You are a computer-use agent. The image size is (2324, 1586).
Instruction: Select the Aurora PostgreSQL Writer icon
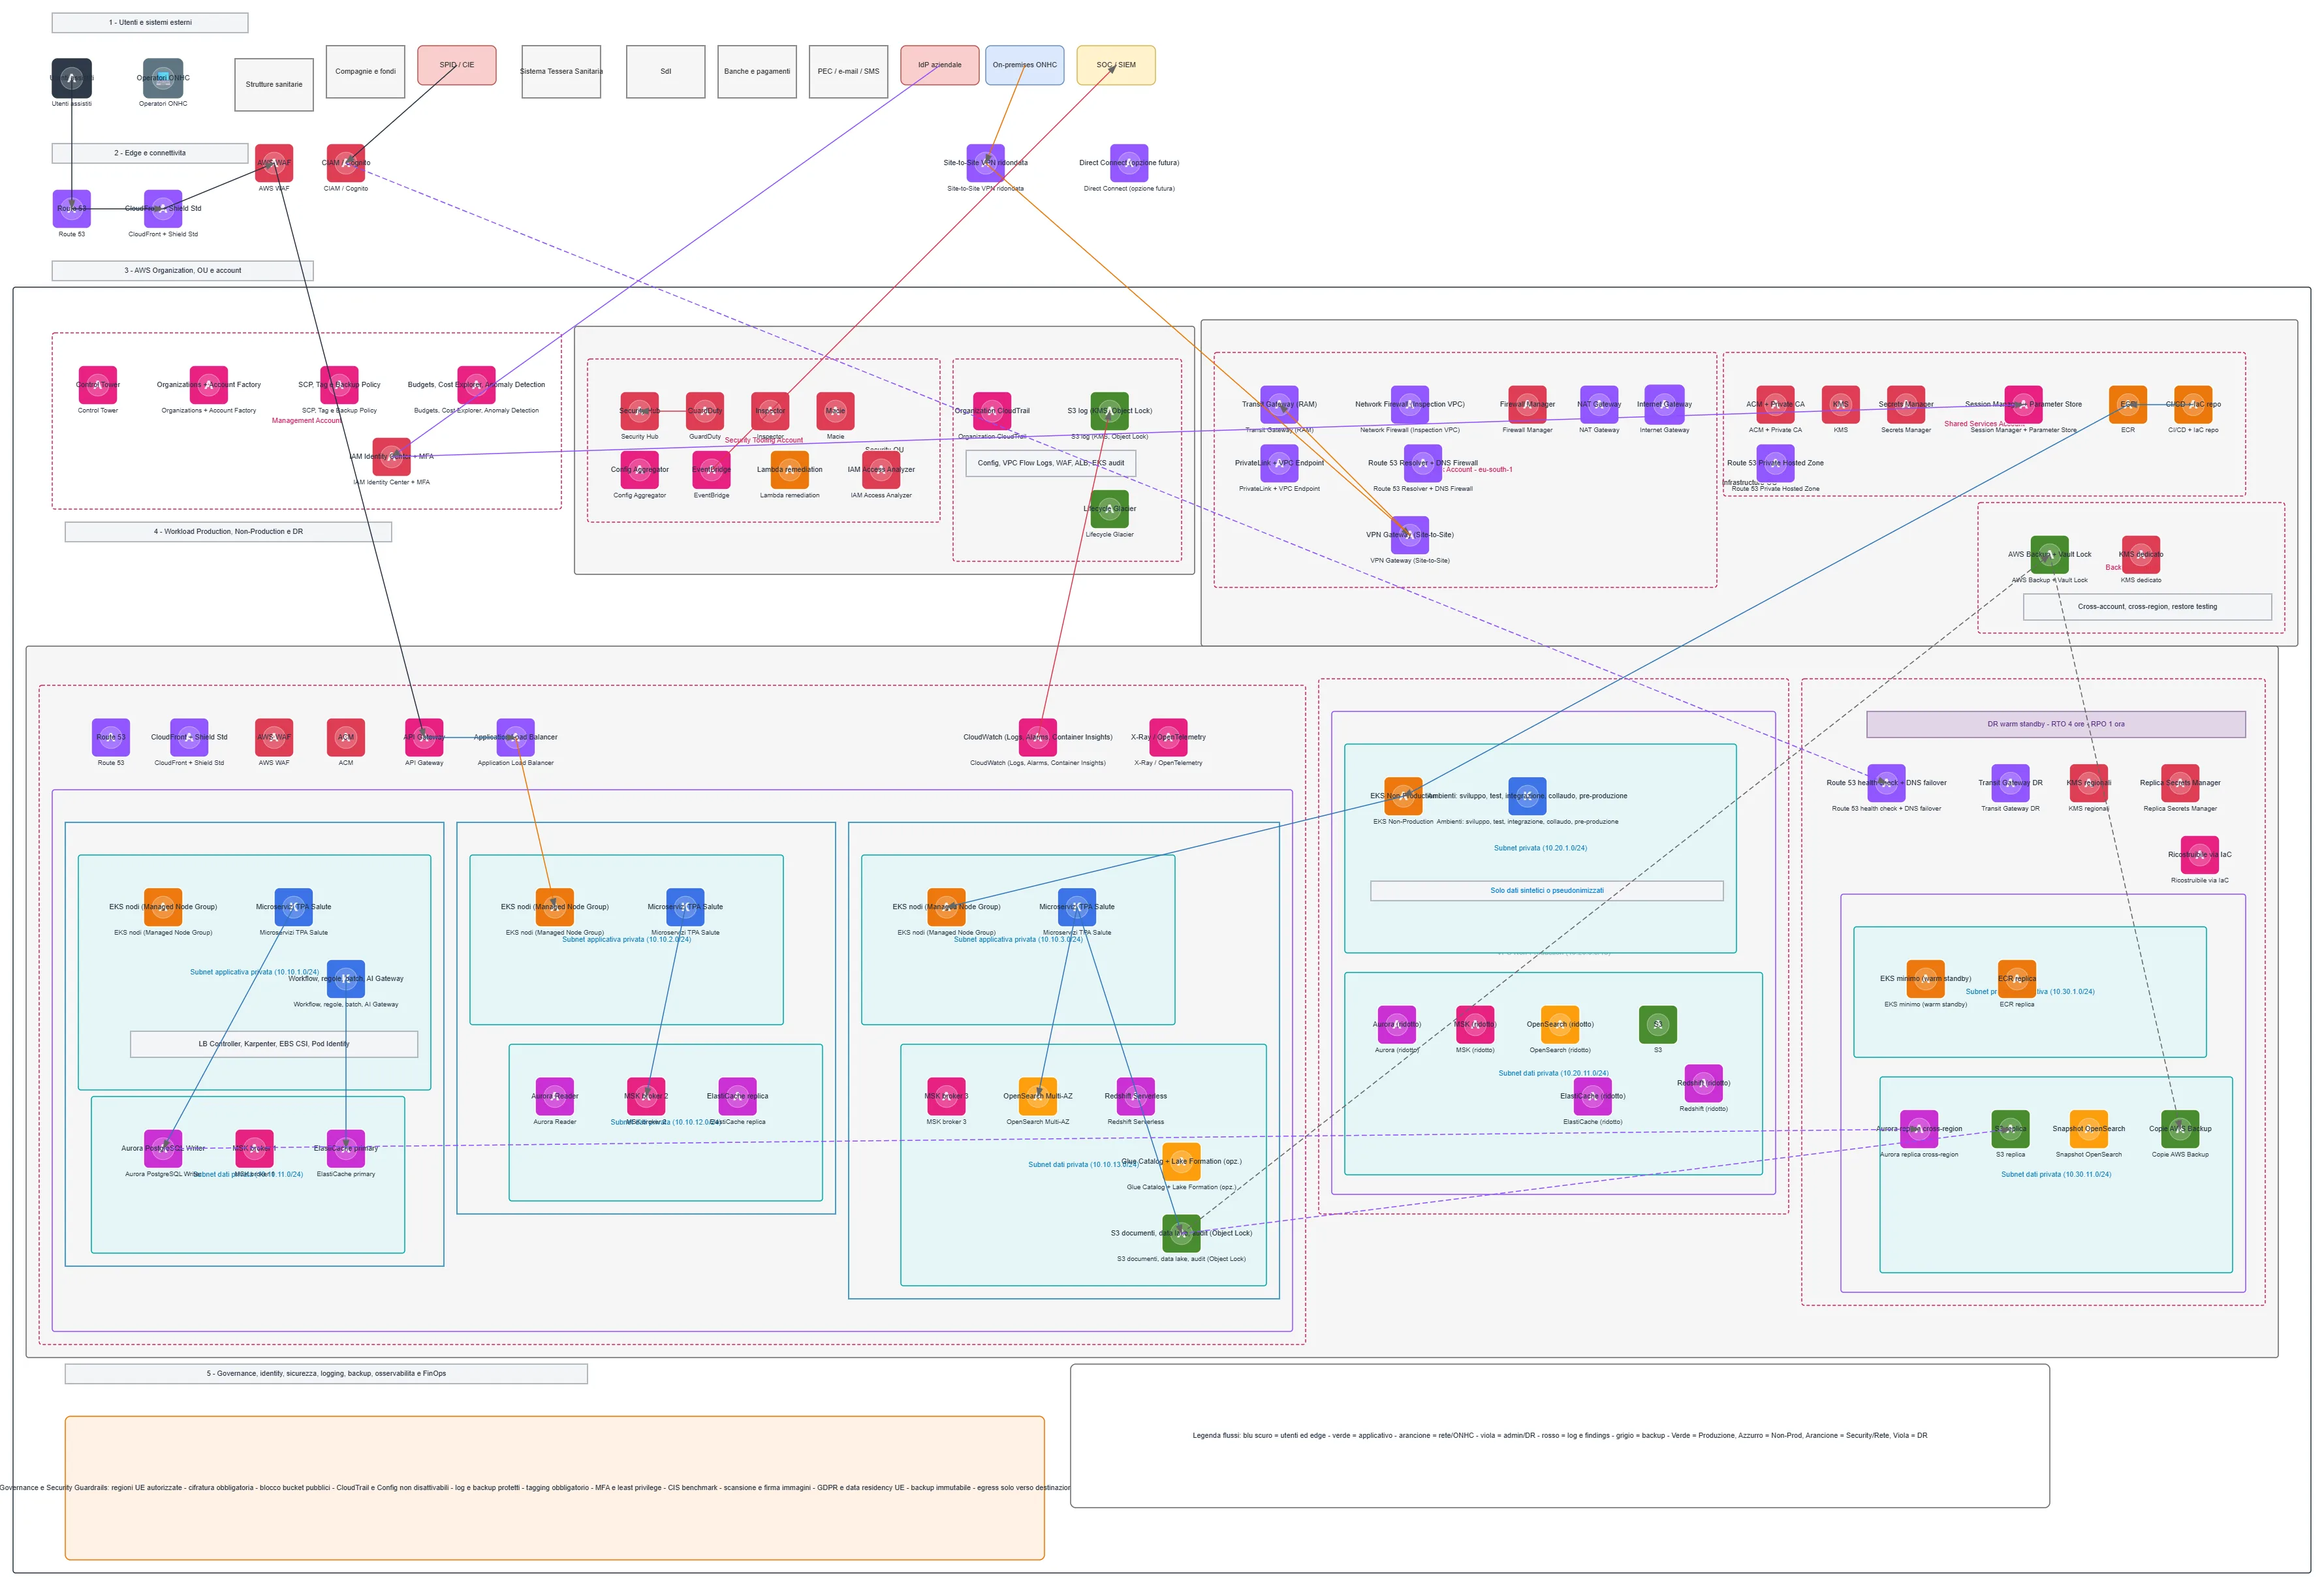[163, 1149]
